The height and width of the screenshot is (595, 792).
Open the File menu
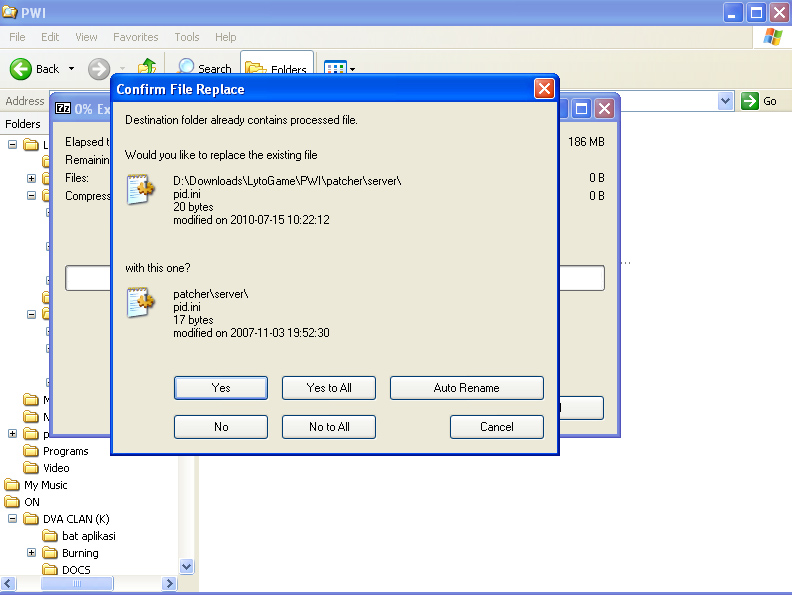[x=17, y=37]
